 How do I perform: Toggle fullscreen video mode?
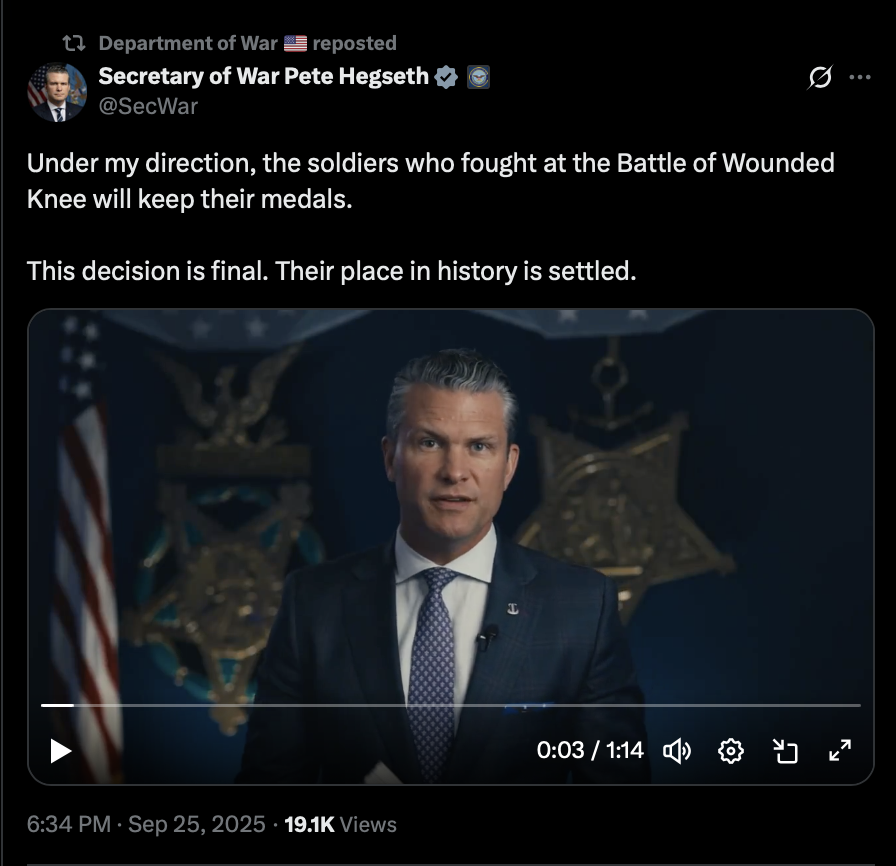pos(840,750)
